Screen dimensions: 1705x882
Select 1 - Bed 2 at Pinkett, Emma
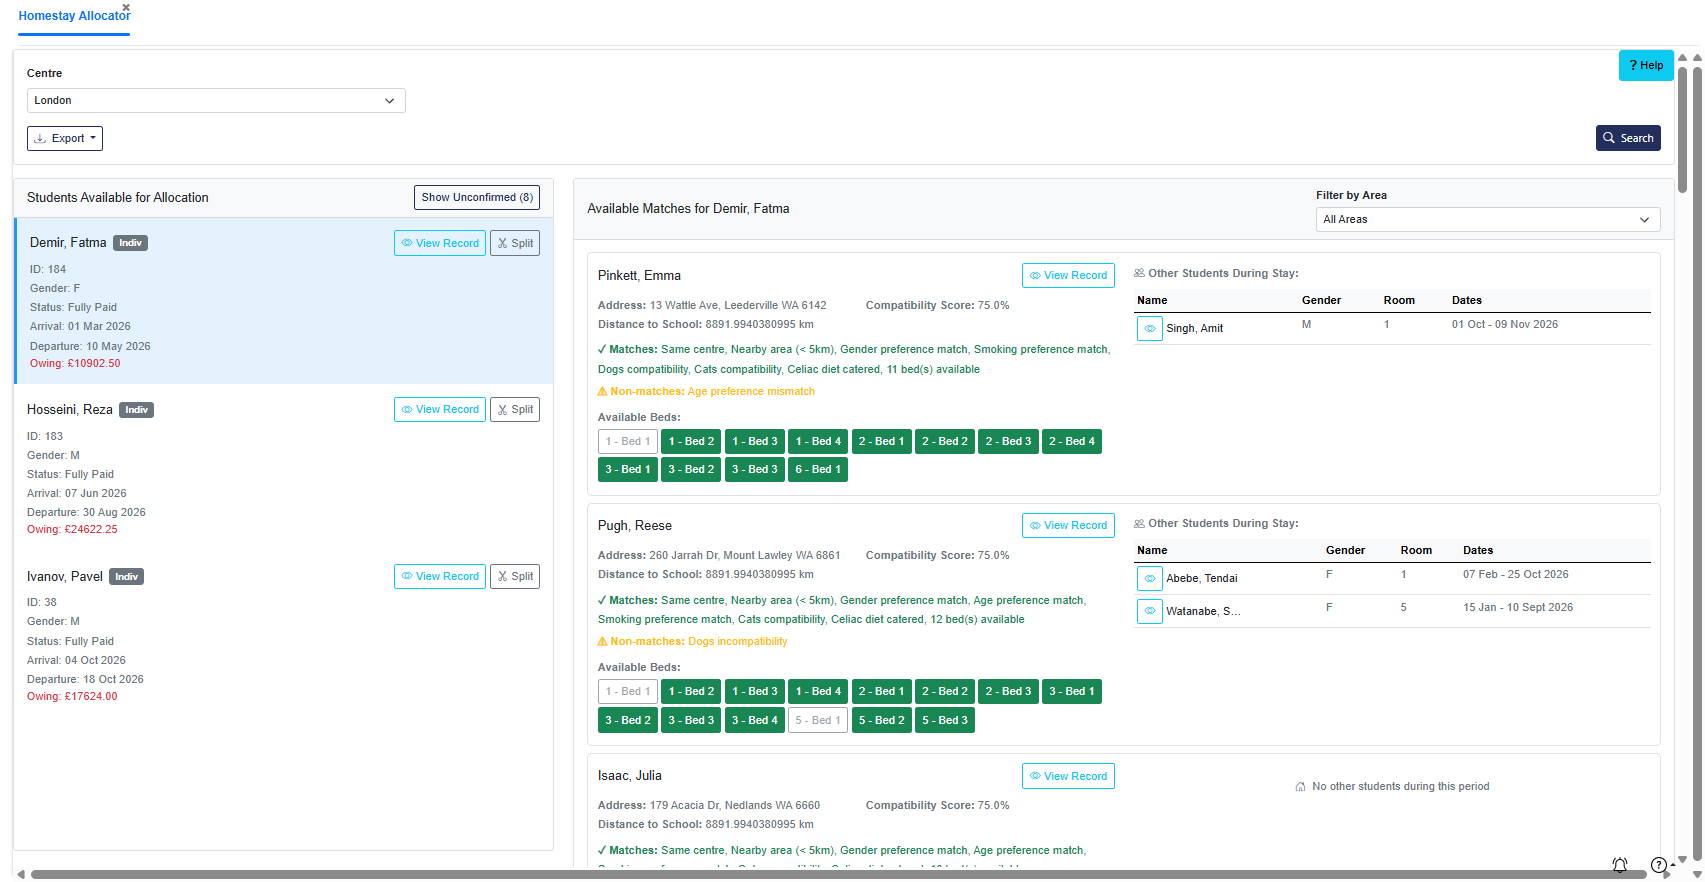[x=691, y=441]
